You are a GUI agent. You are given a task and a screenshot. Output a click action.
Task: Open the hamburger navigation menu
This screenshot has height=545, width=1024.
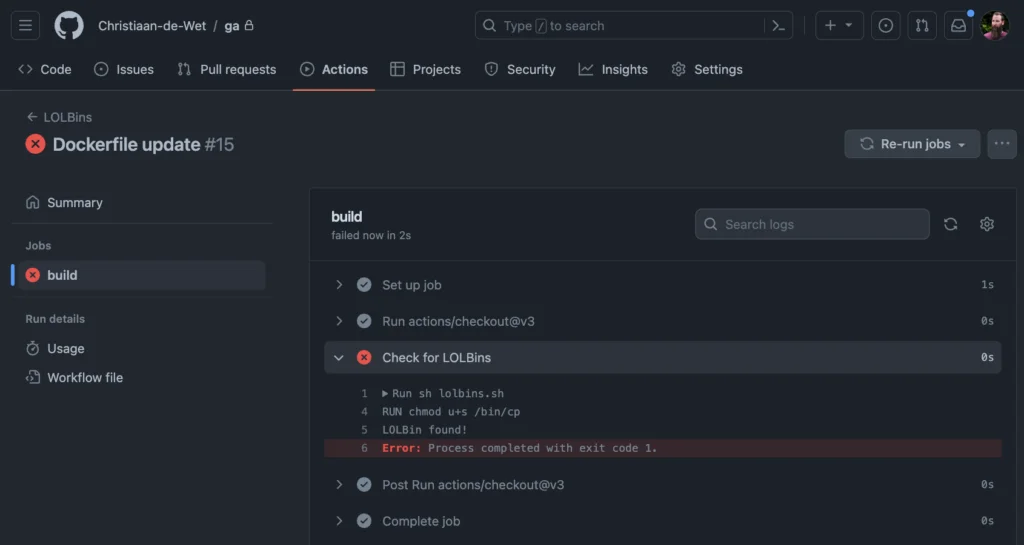coord(25,26)
